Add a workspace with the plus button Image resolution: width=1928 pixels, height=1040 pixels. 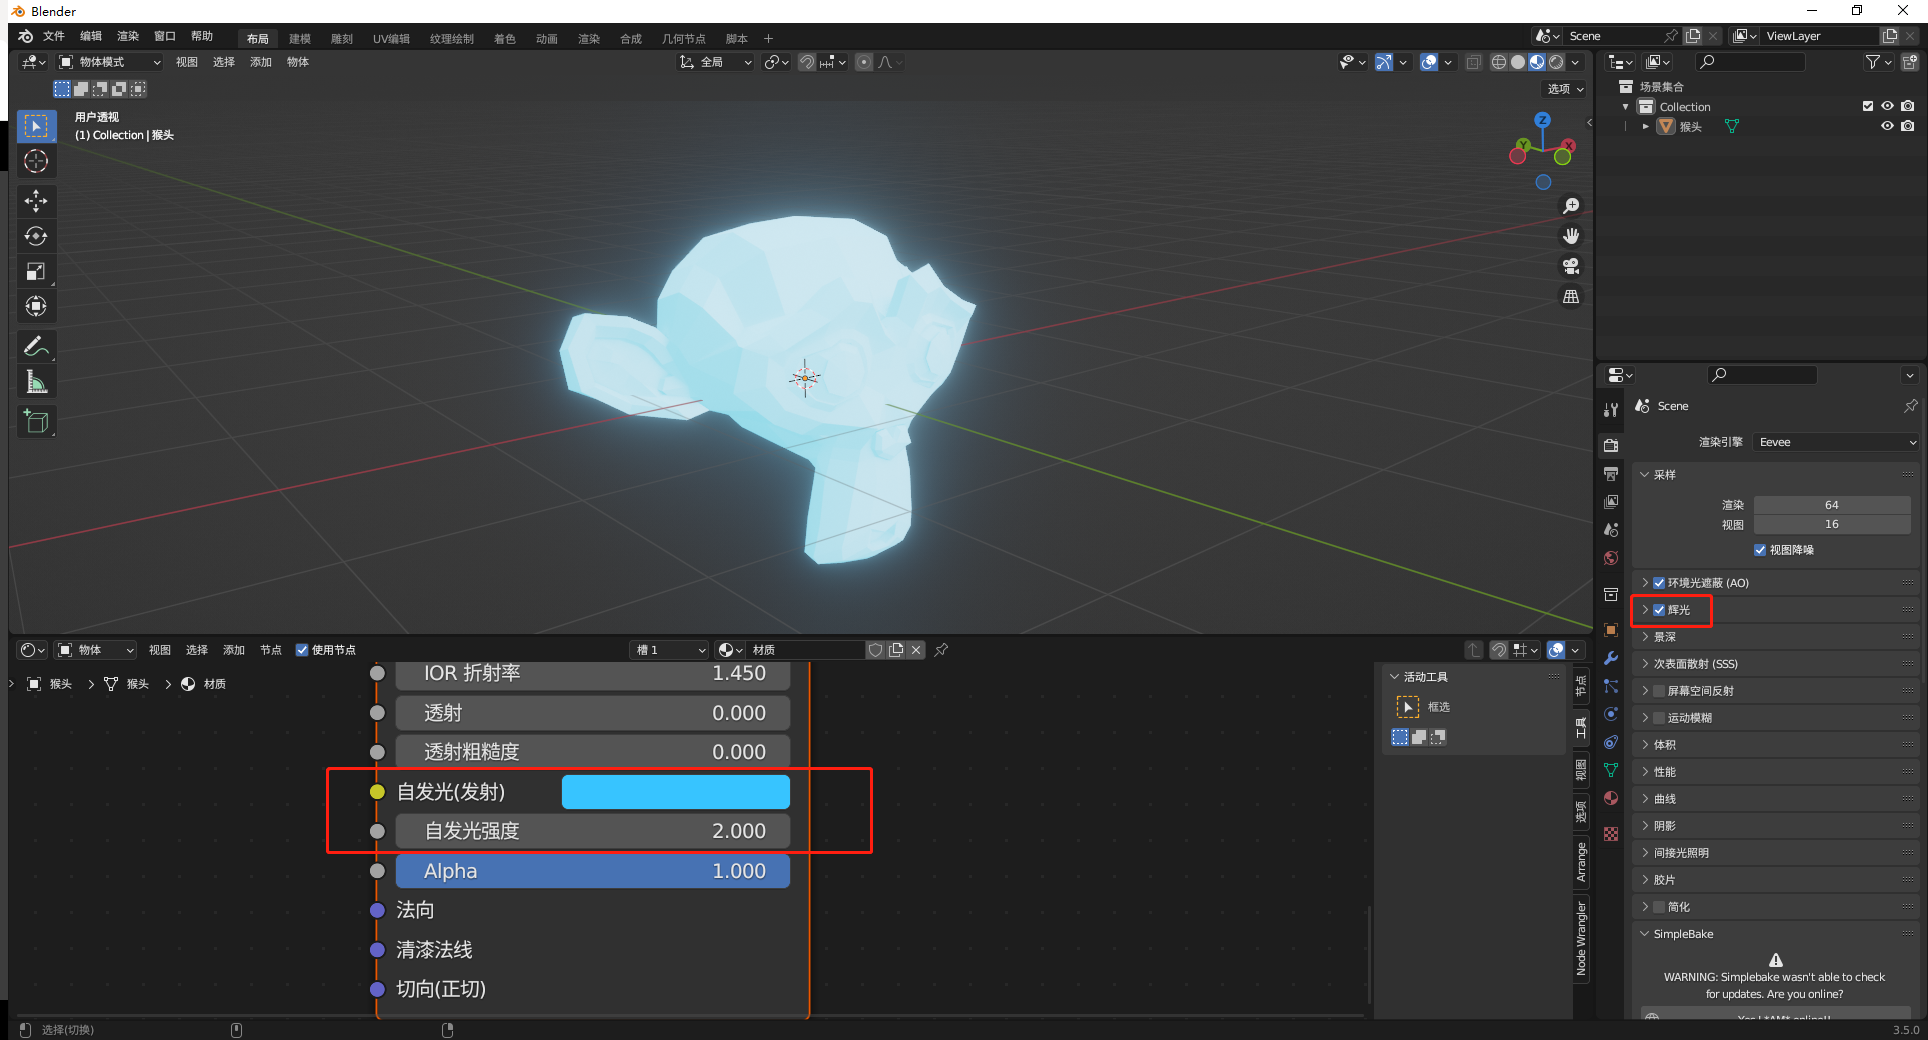coord(769,39)
